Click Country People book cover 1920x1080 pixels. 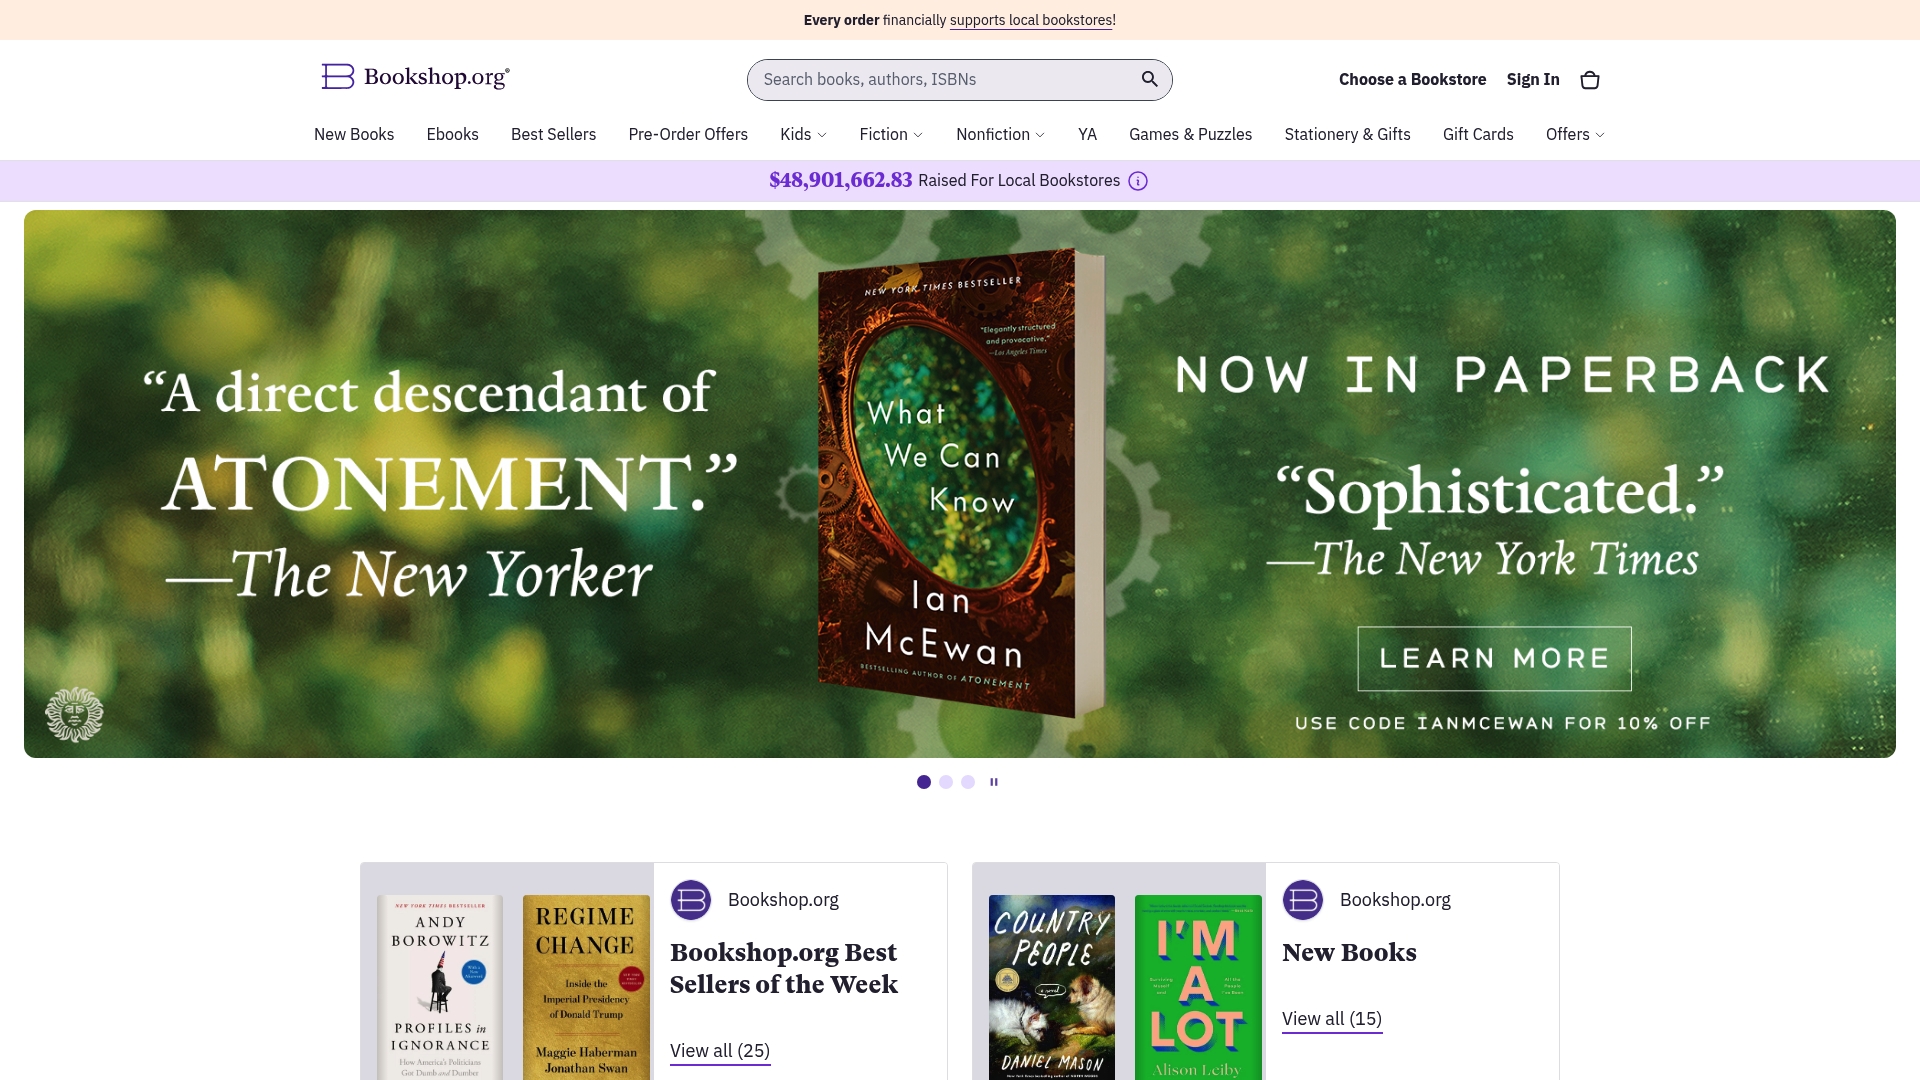tap(1052, 987)
